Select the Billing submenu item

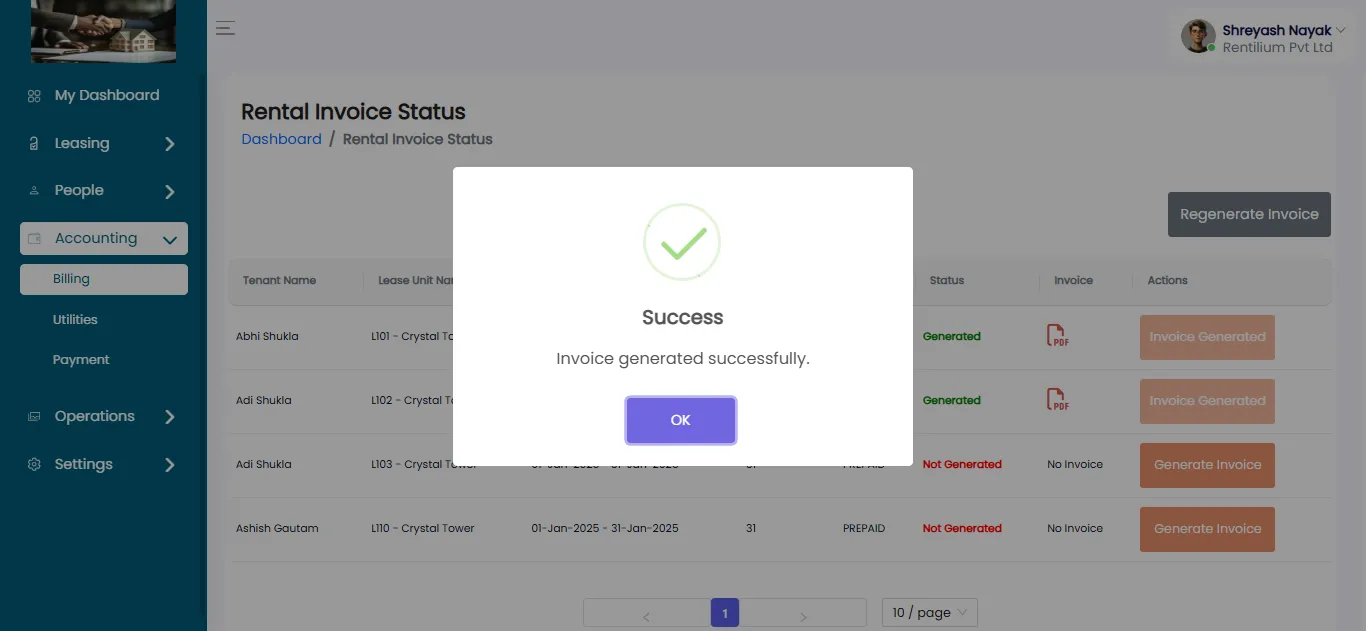tap(72, 279)
